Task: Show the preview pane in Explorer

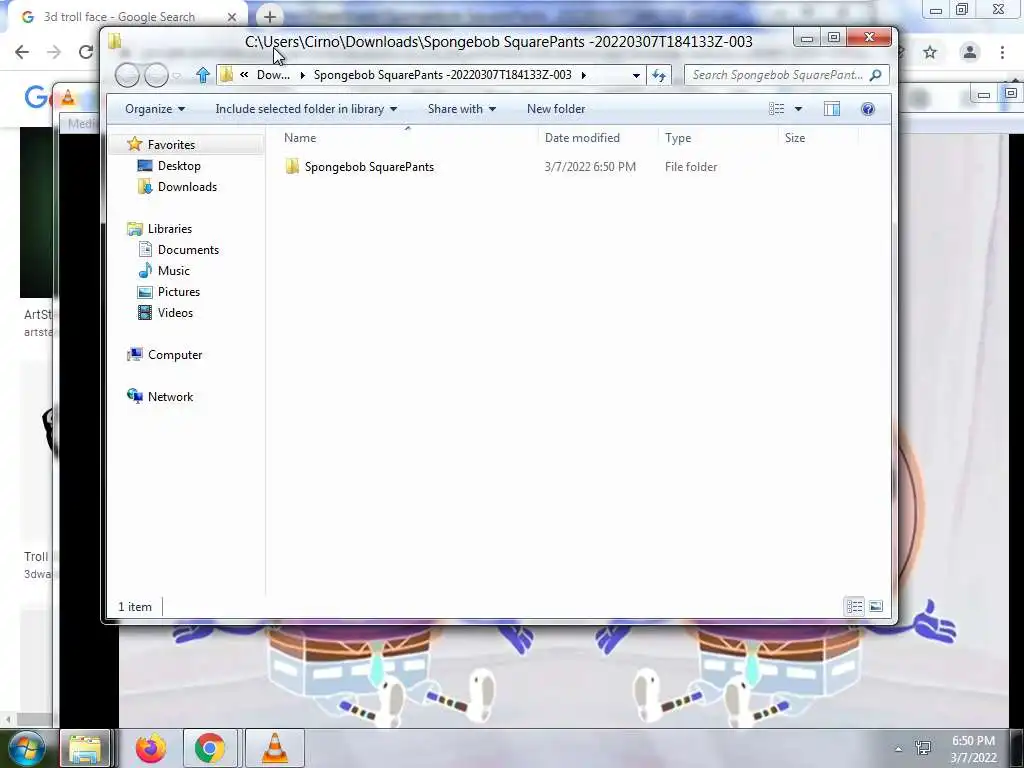Action: point(831,109)
